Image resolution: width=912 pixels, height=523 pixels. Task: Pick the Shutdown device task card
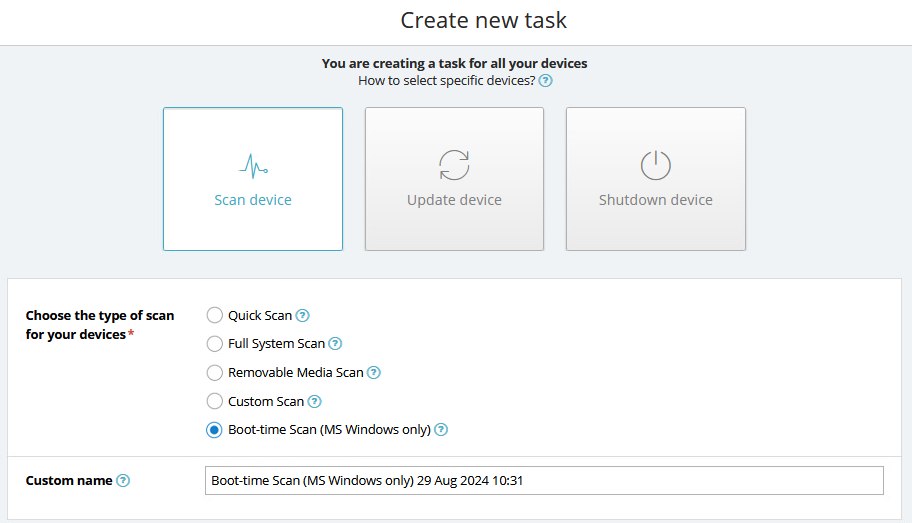[x=656, y=179]
